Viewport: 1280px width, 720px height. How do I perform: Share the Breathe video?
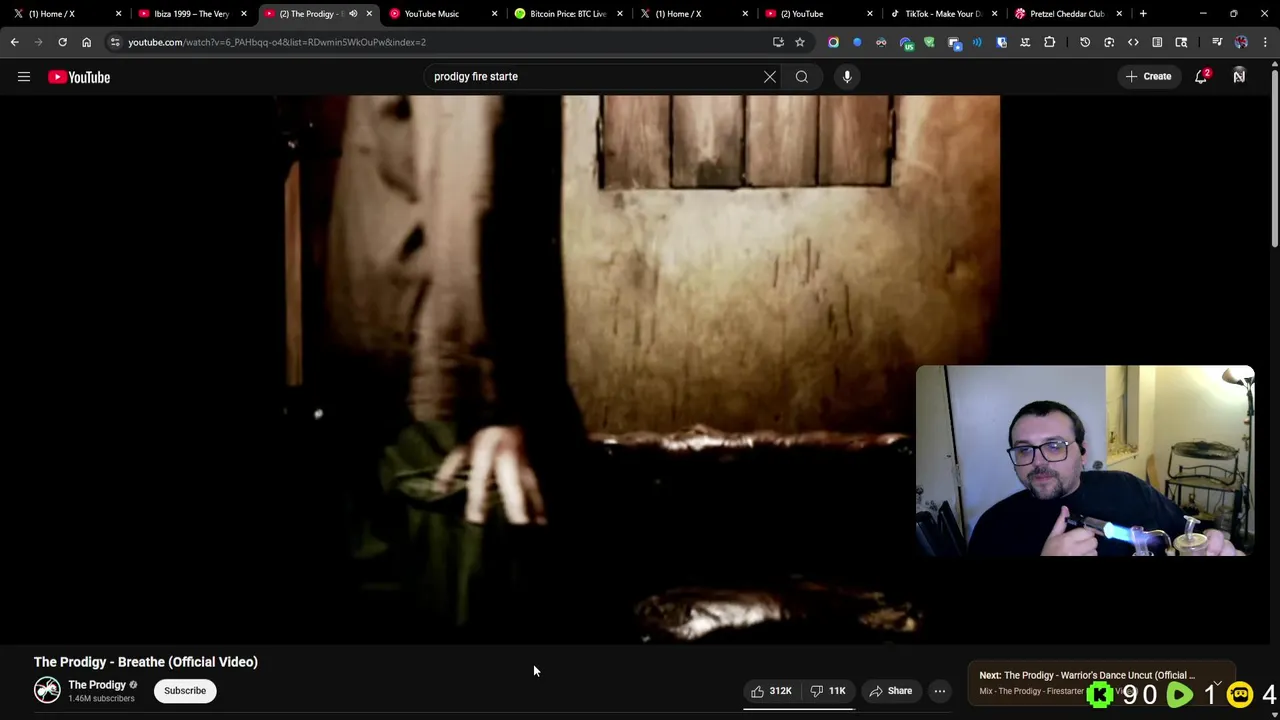point(890,691)
